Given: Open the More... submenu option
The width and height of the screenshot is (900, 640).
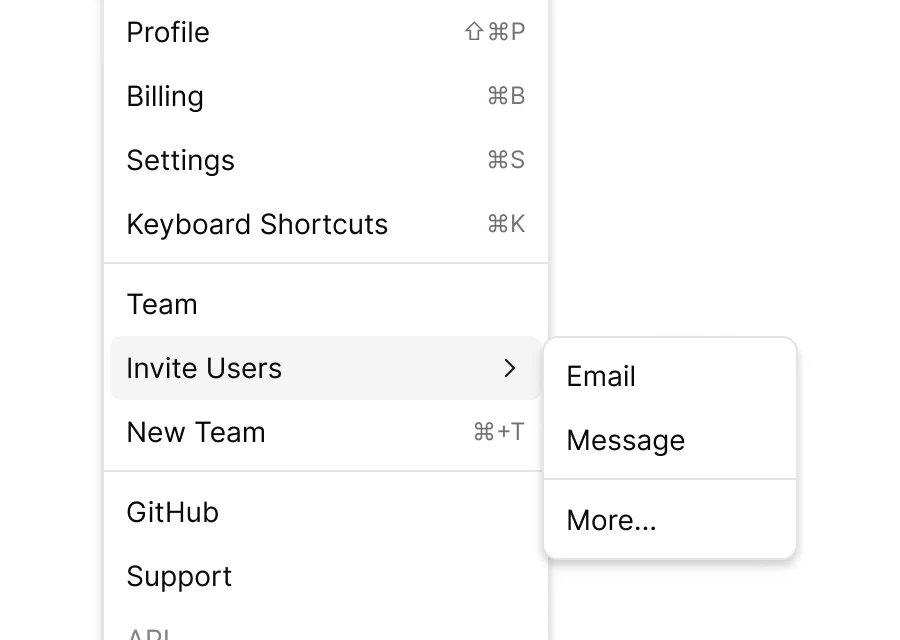Looking at the screenshot, I should tap(611, 520).
